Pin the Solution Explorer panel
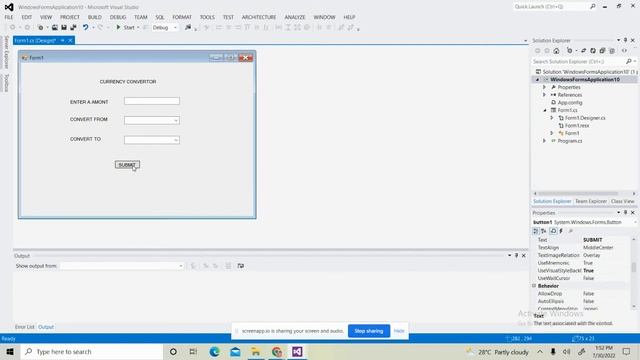Viewport: 640px width, 360px height. click(x=625, y=40)
